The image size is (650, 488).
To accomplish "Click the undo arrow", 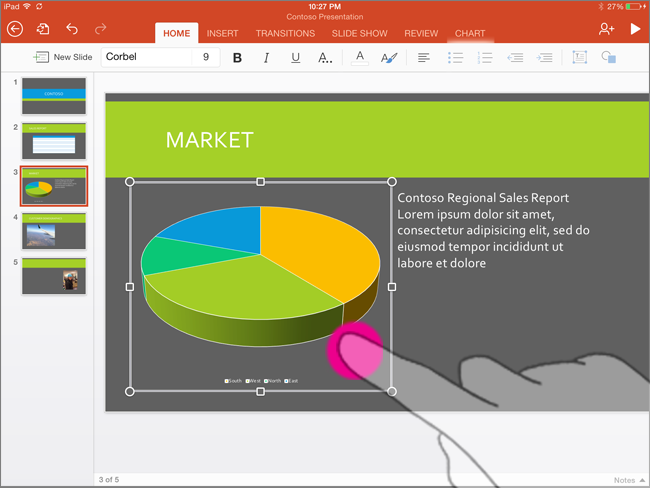I will [x=72, y=30].
